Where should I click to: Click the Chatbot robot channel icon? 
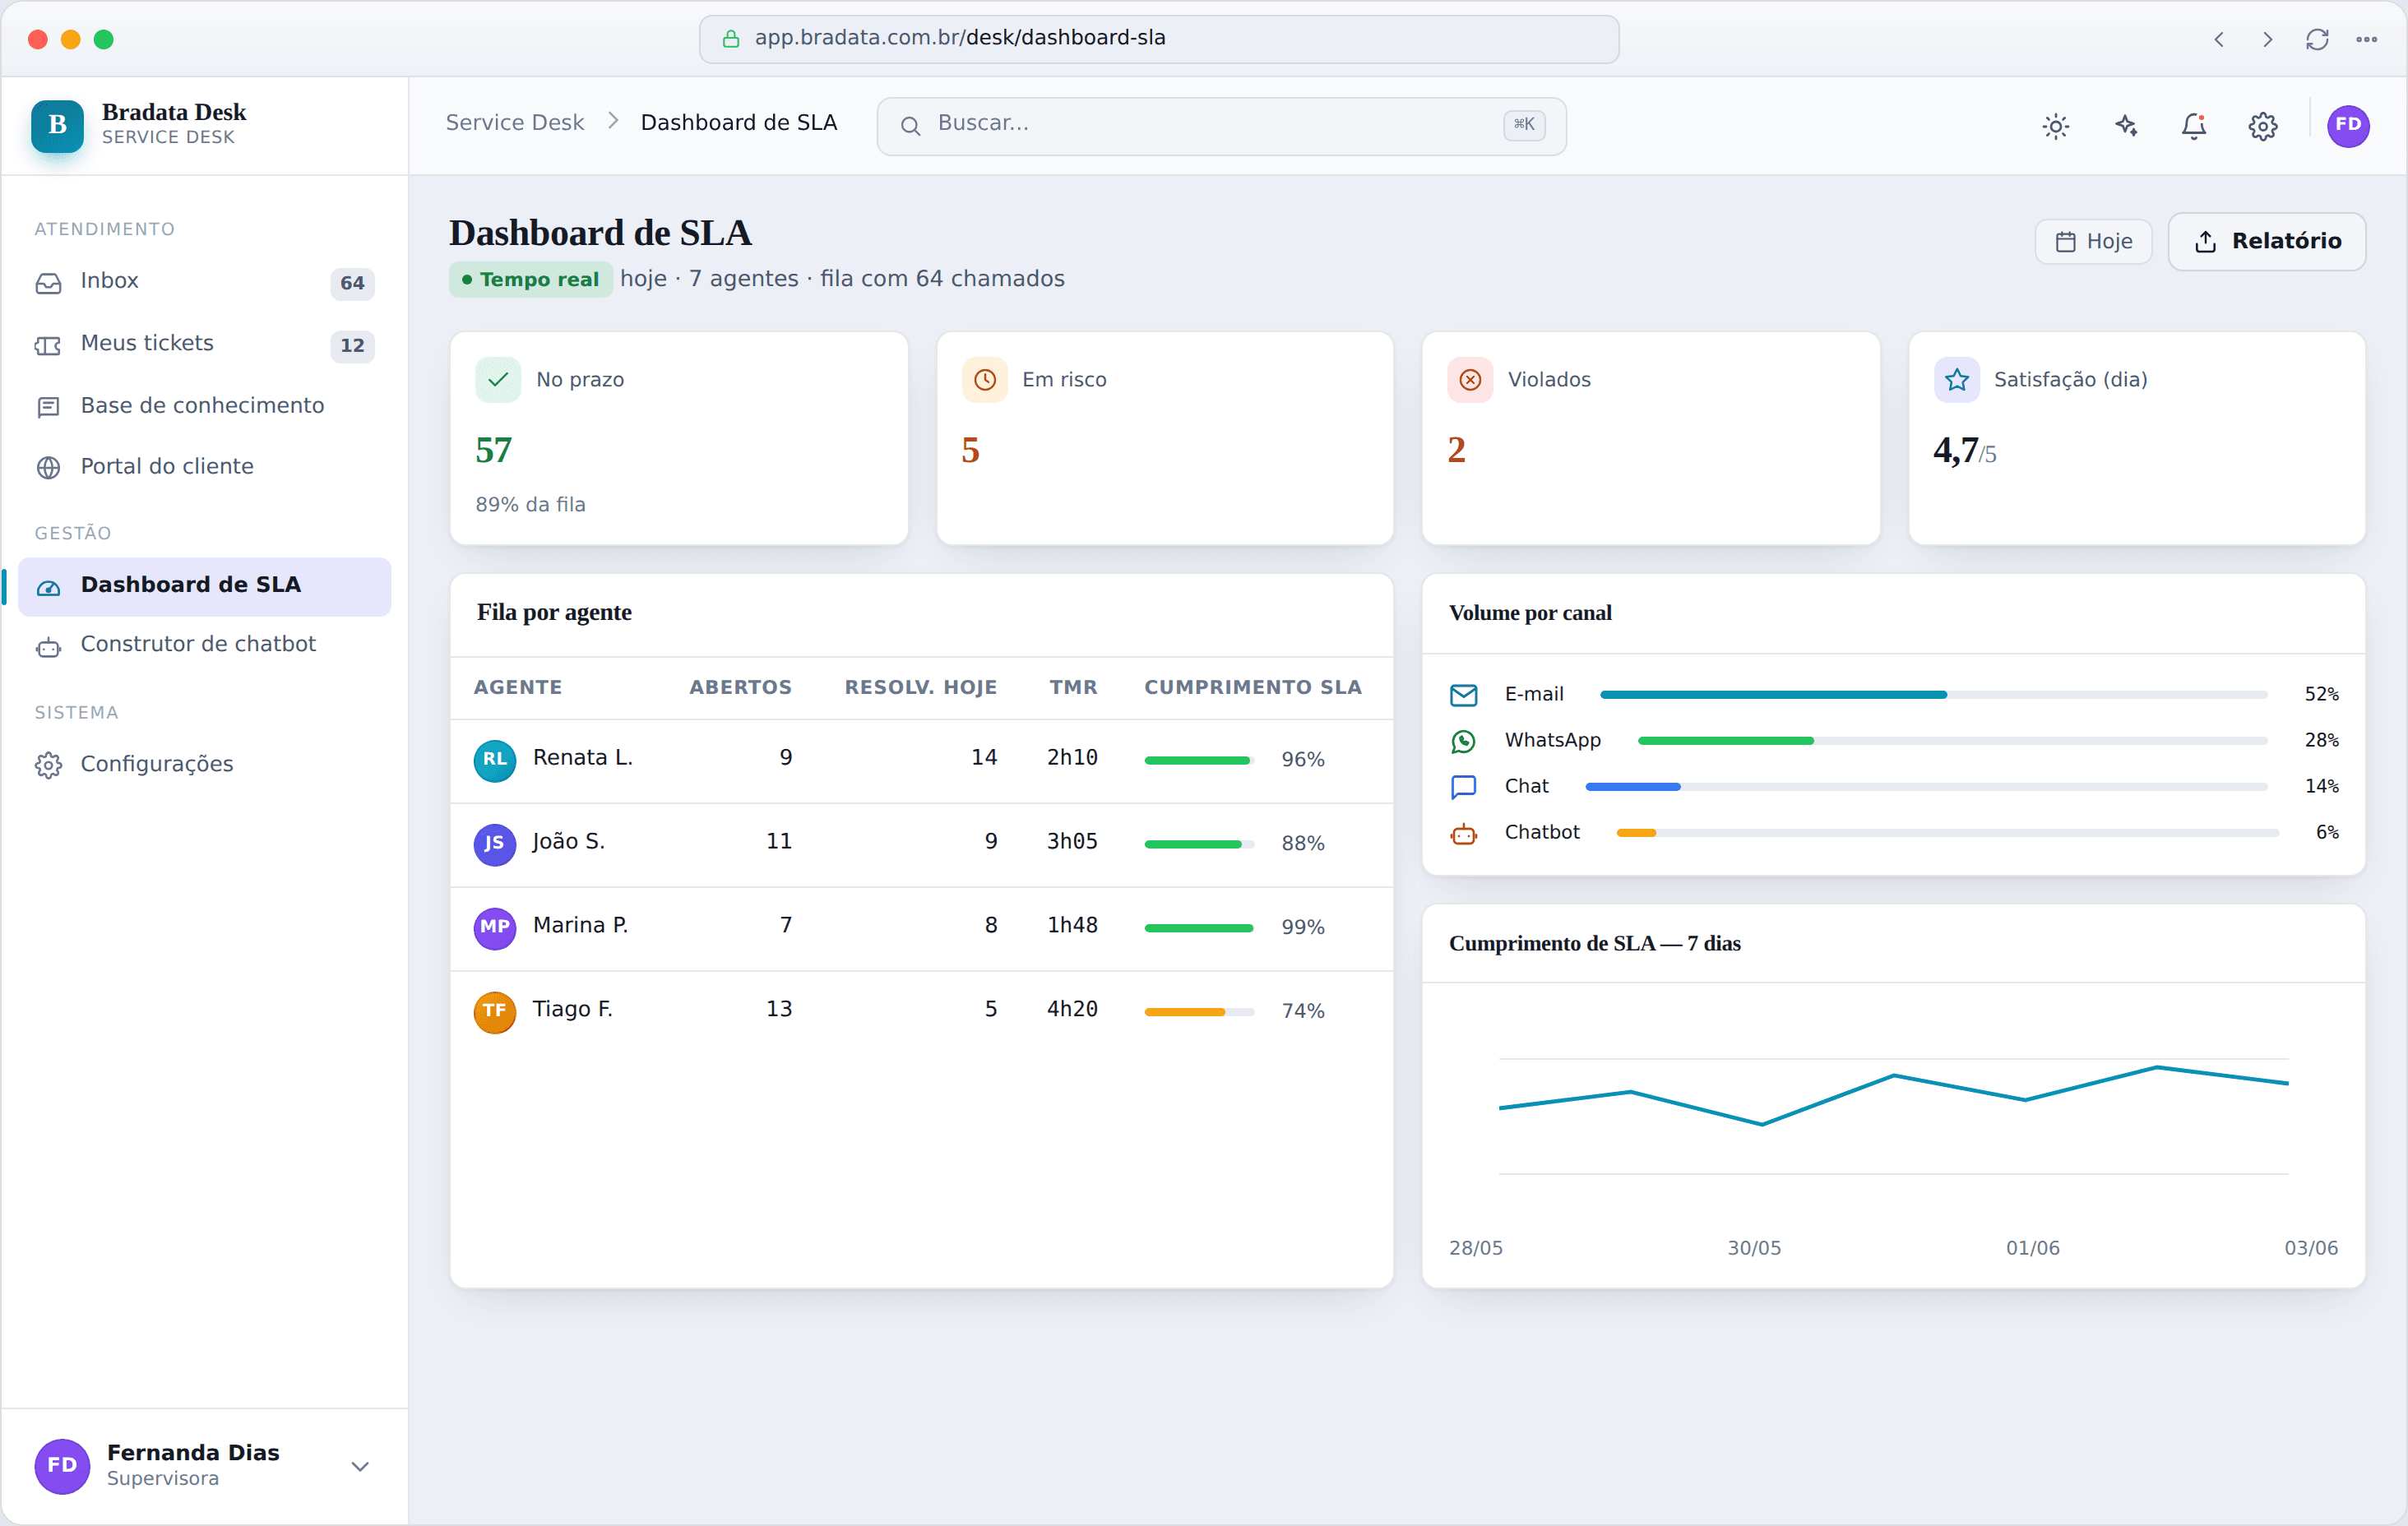pyautogui.click(x=1463, y=832)
